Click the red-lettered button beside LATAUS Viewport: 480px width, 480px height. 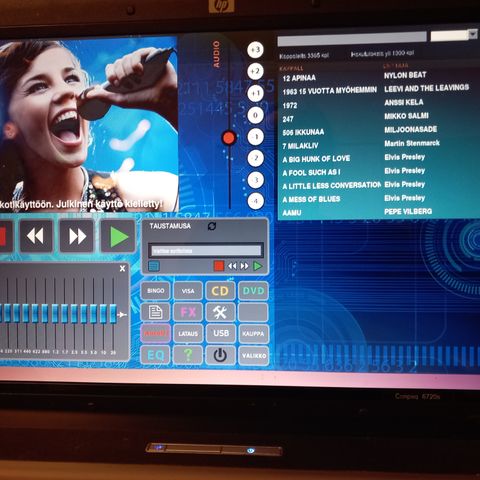pyautogui.click(x=156, y=333)
